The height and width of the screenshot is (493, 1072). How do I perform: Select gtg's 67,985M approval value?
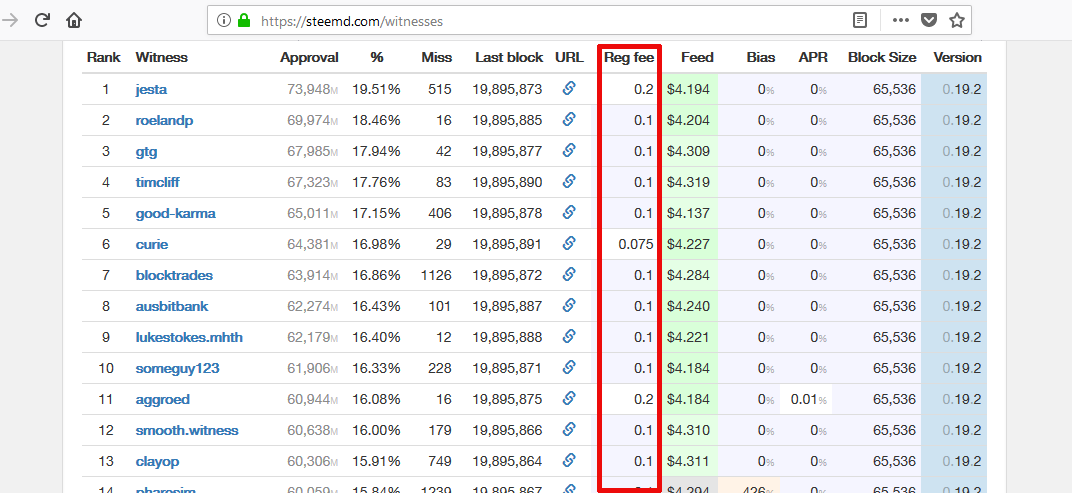point(313,152)
